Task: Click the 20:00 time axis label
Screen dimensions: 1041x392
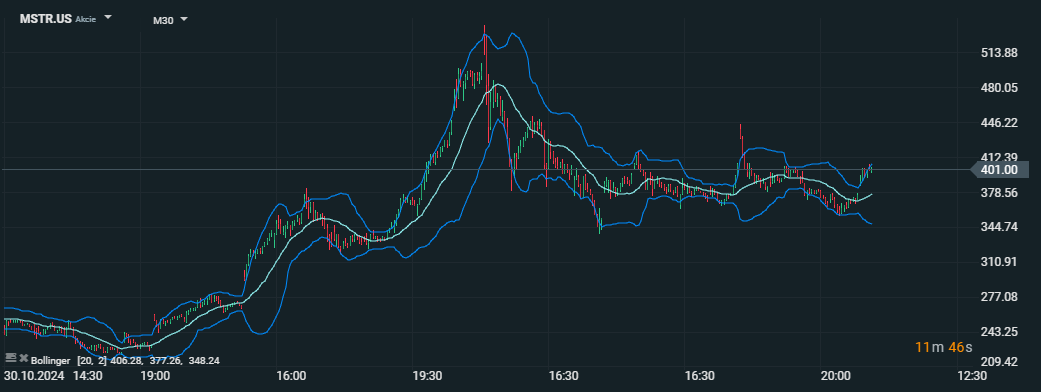Action: coord(835,375)
